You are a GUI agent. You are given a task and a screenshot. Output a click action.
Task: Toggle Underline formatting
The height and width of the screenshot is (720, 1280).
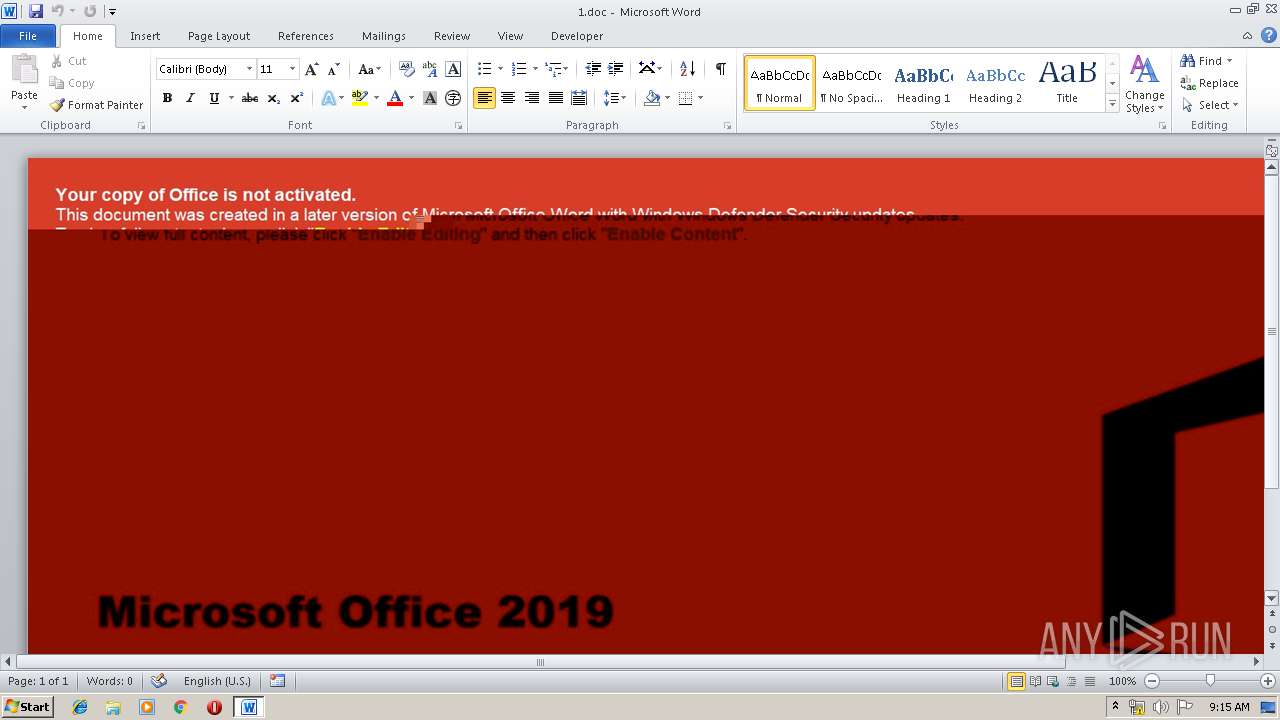[x=214, y=98]
